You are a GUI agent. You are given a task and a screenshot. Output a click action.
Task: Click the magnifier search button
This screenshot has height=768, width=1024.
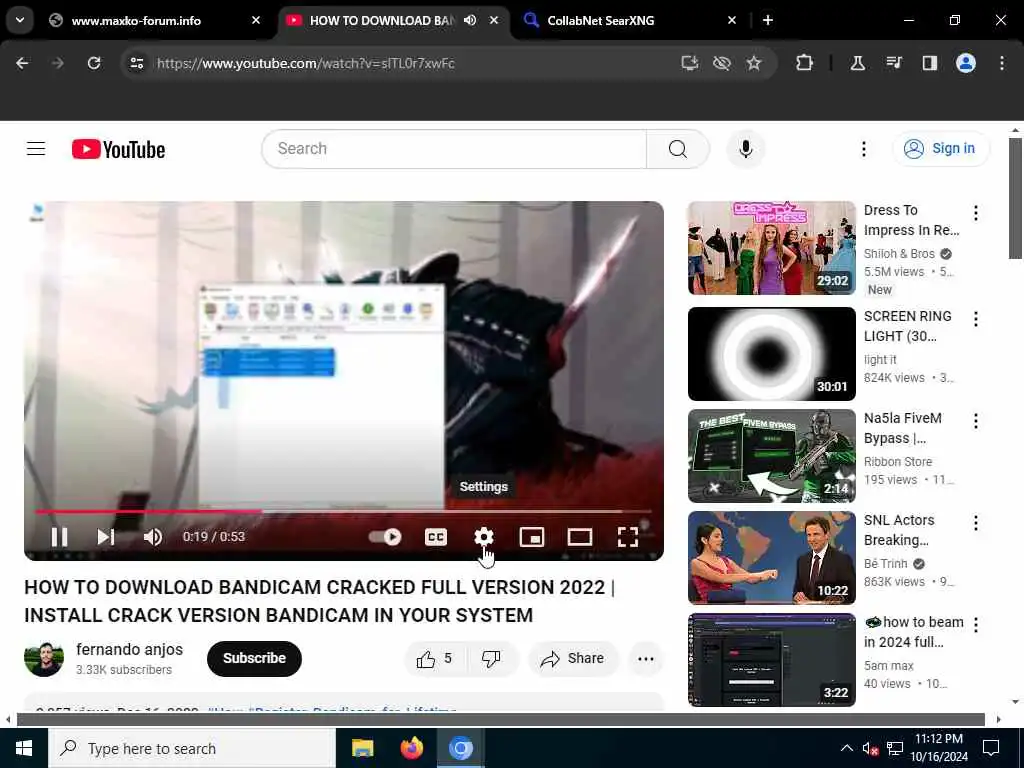678,149
